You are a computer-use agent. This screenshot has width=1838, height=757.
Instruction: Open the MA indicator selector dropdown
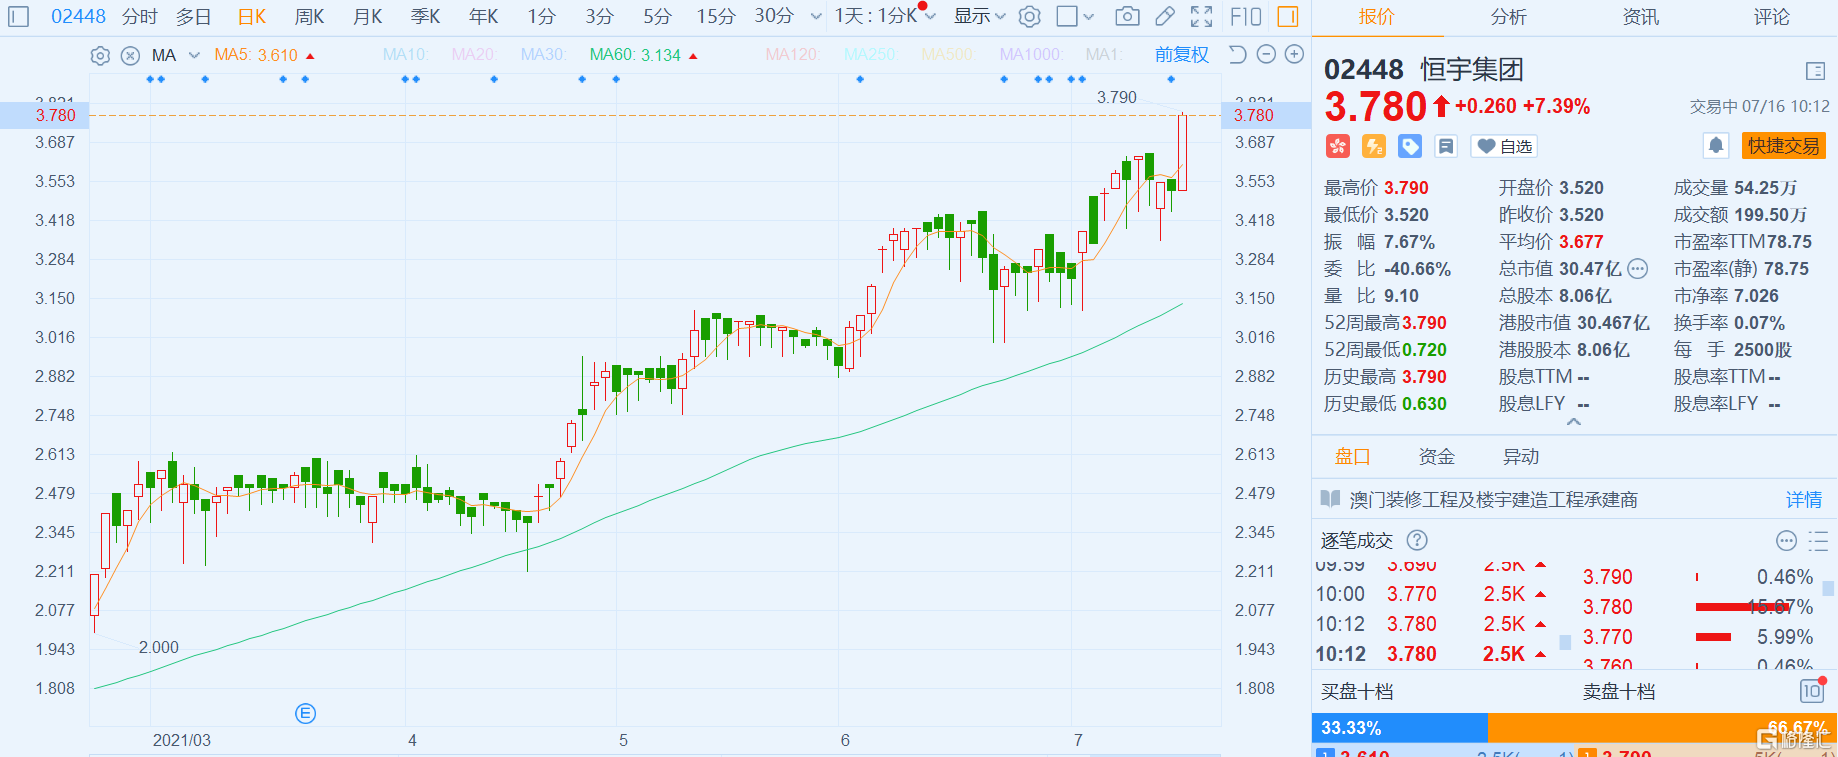click(x=194, y=55)
